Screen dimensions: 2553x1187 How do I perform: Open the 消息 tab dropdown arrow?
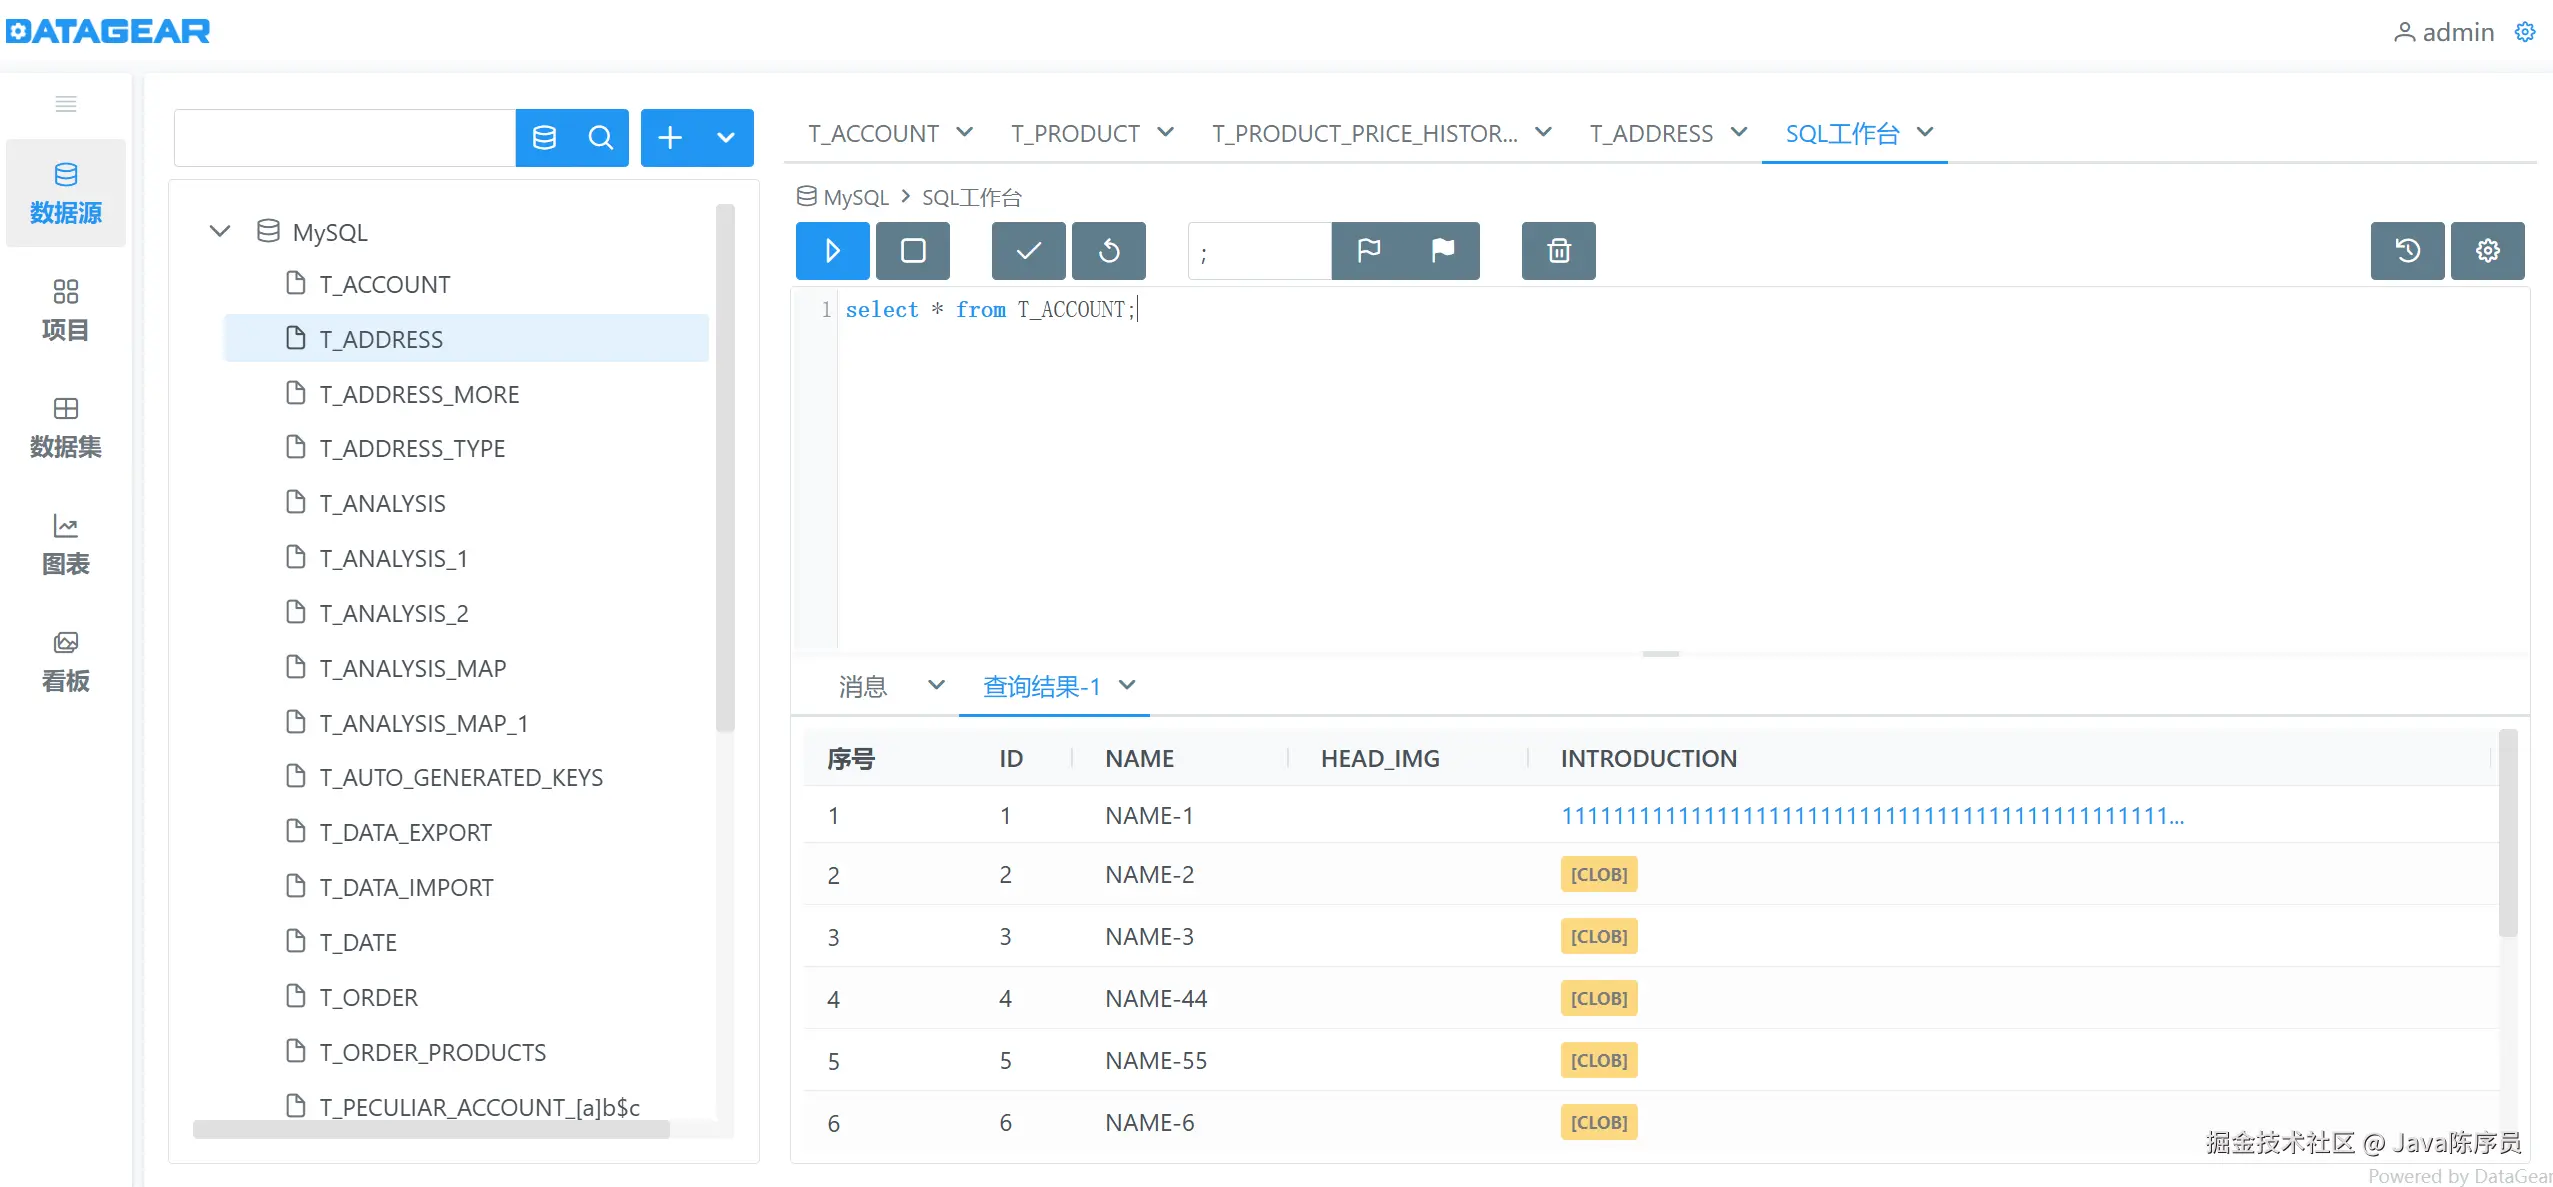point(936,685)
